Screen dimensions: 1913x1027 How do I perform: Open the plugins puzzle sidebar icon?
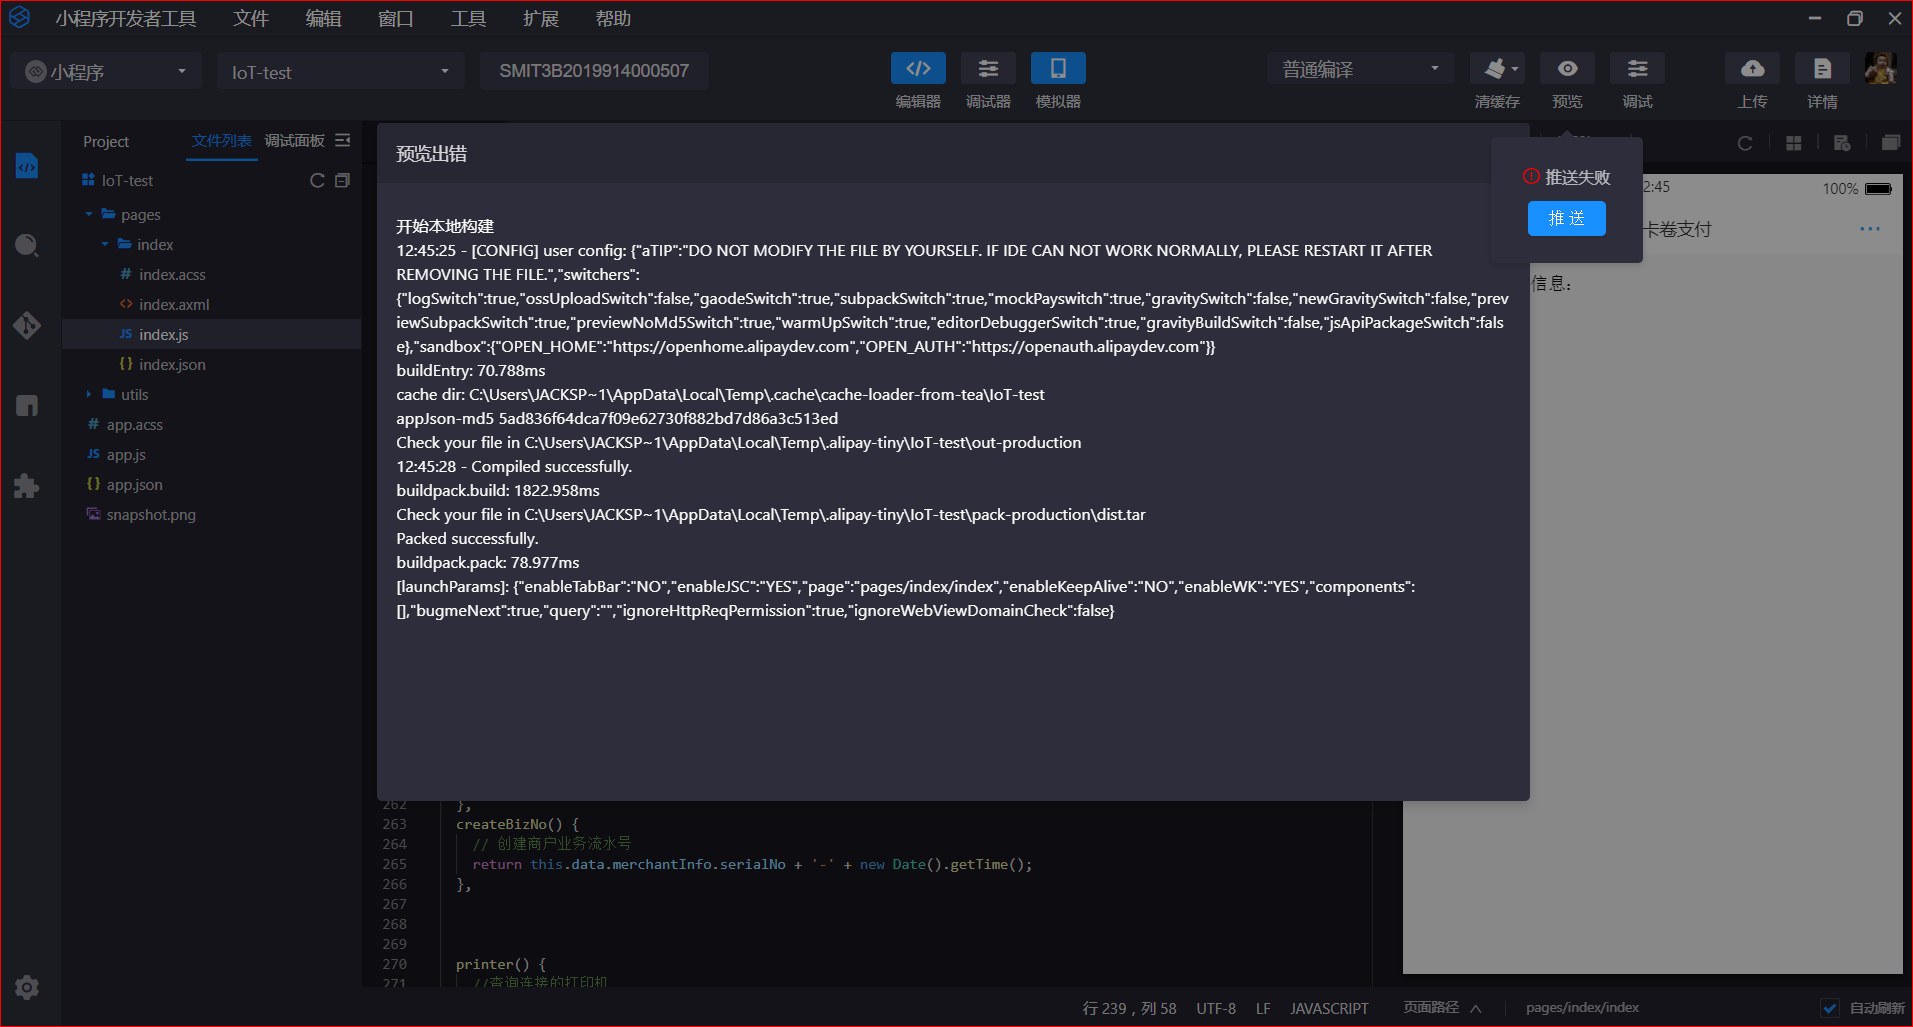(27, 486)
